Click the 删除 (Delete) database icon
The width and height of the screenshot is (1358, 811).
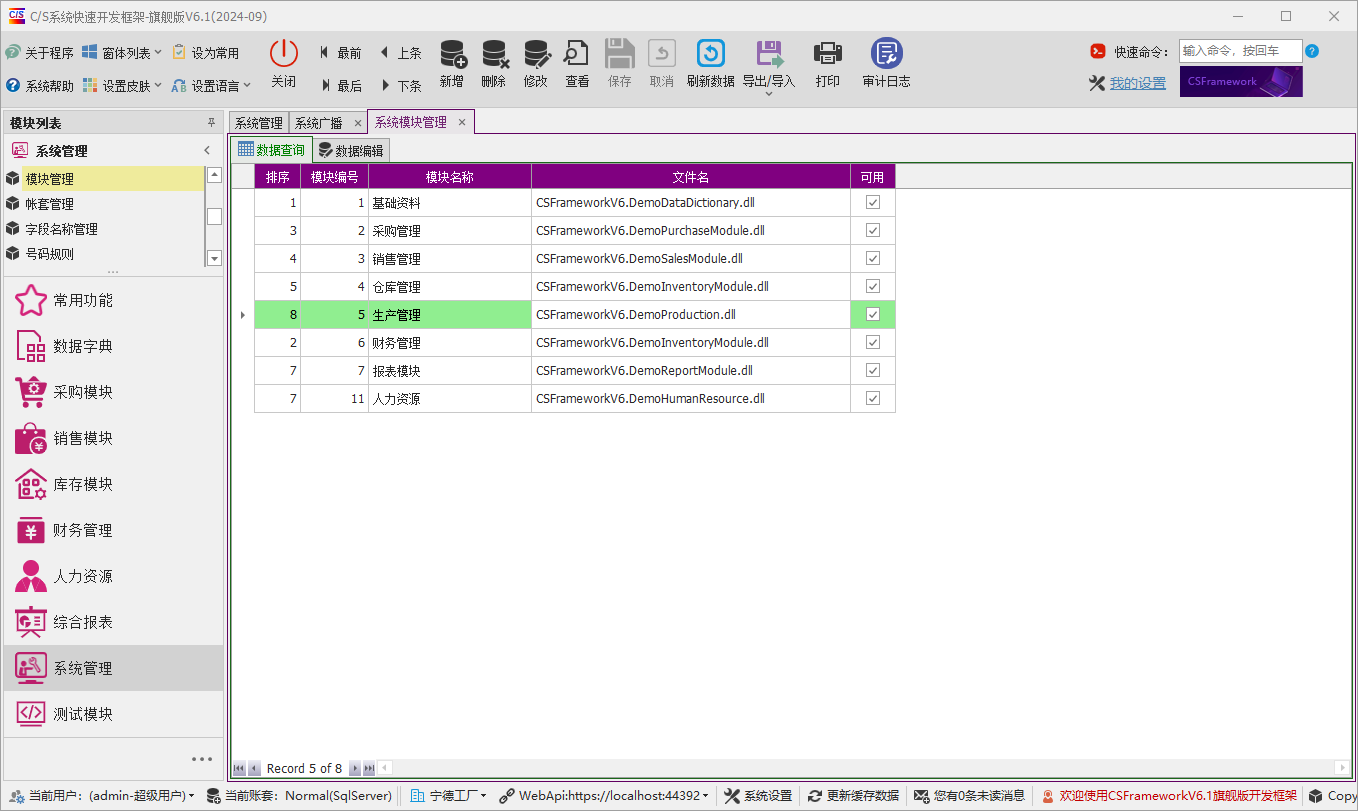coord(494,54)
